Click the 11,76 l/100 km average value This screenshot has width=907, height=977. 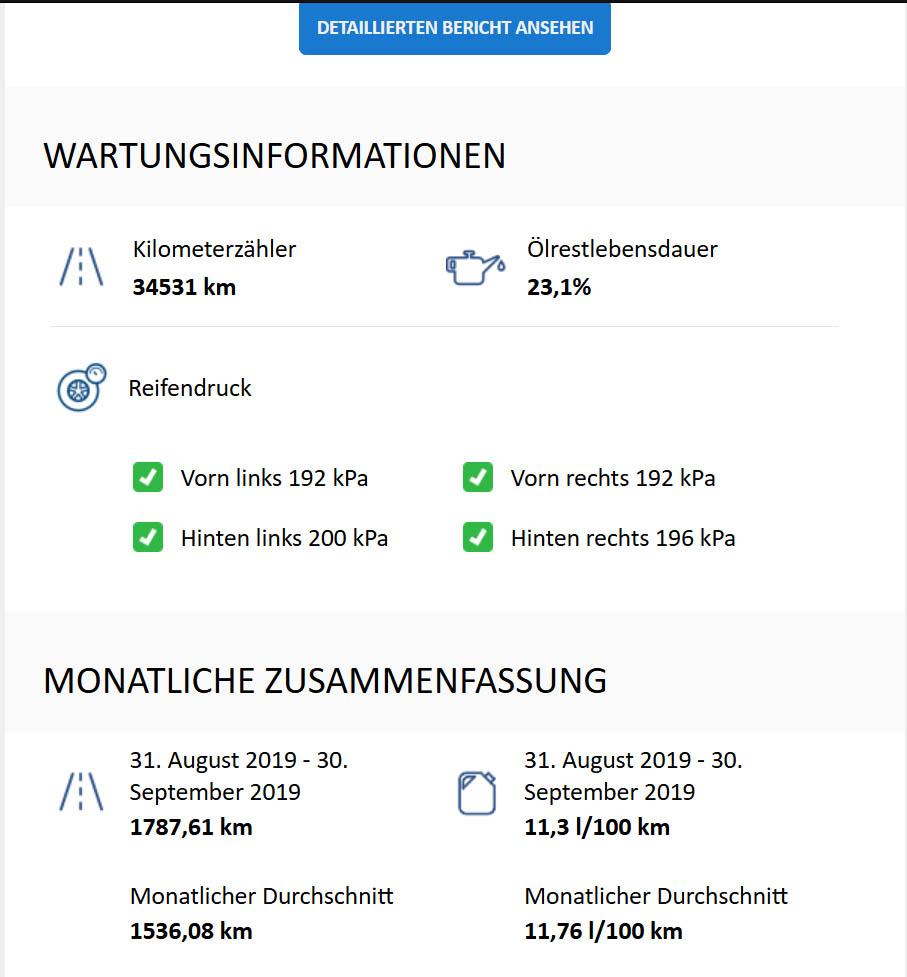click(603, 932)
